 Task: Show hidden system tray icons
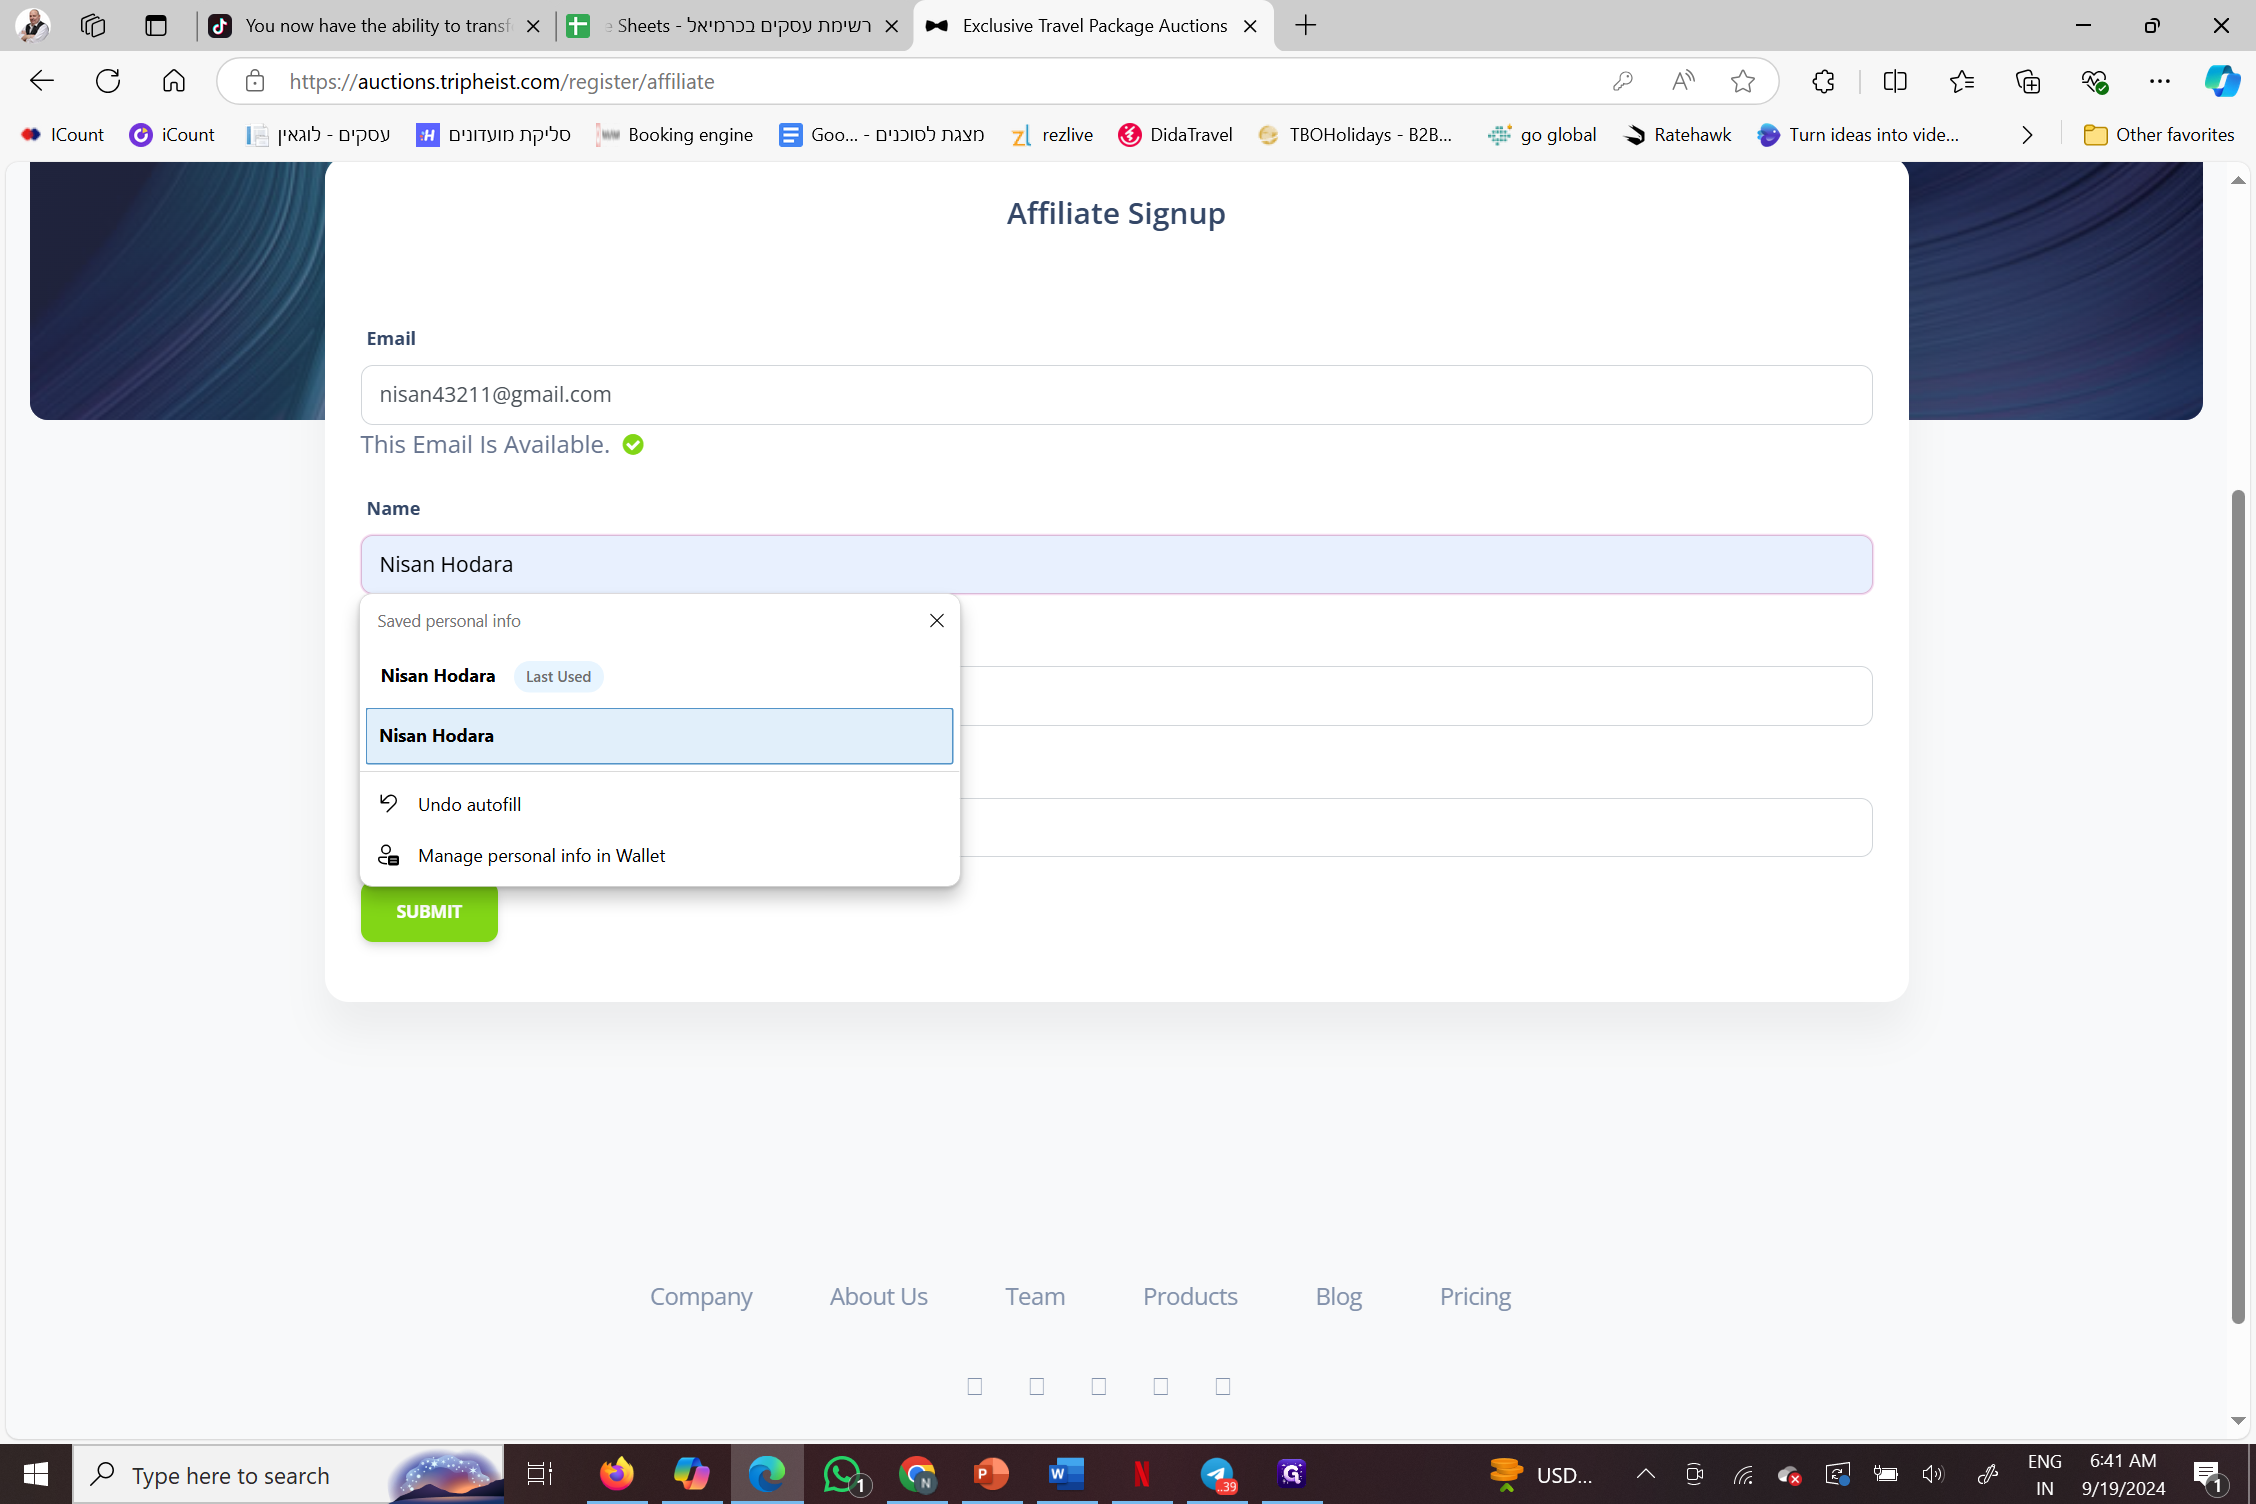coord(1645,1474)
